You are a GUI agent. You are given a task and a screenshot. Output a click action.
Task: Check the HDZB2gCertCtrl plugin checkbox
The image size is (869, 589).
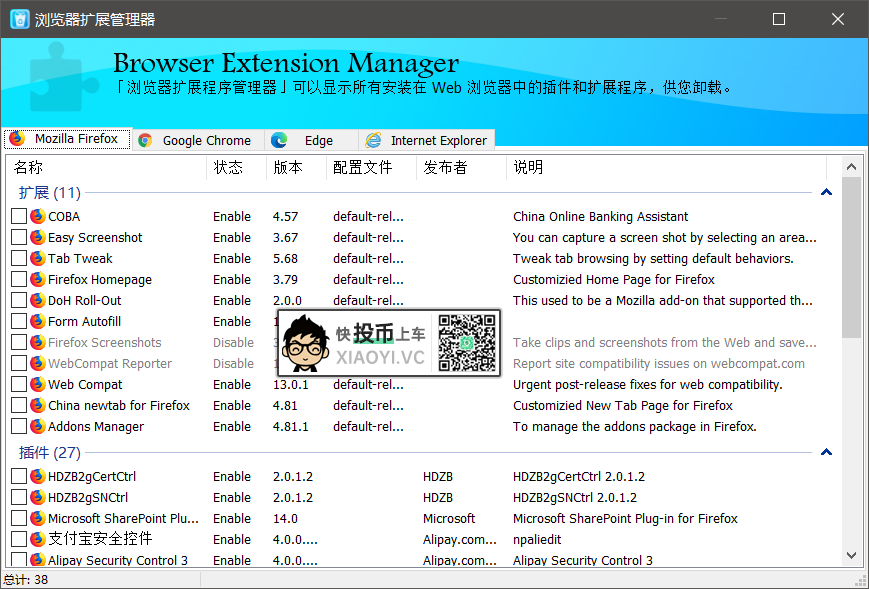coord(19,477)
